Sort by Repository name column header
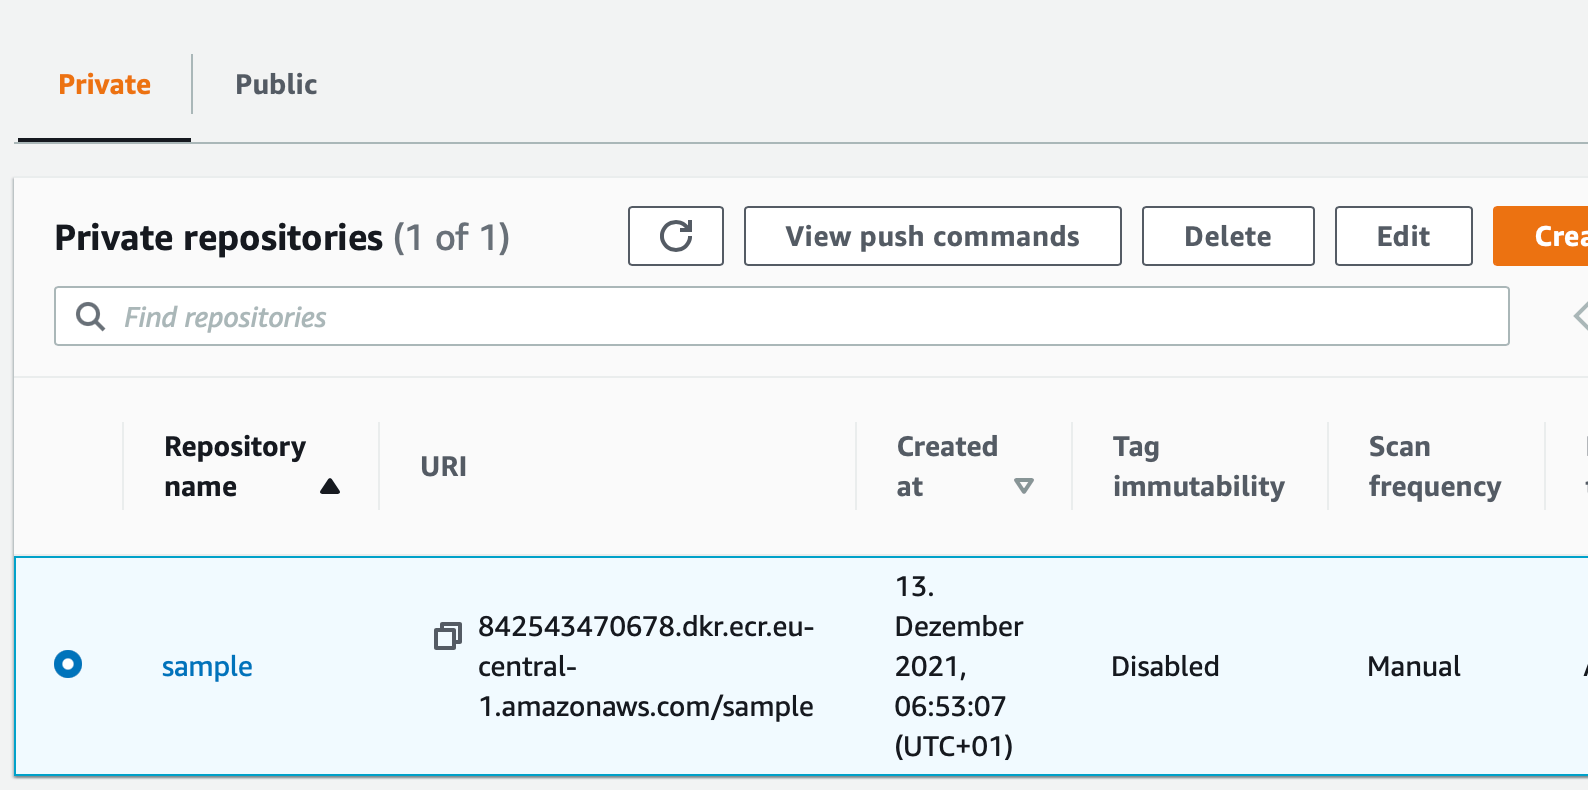This screenshot has width=1588, height=790. click(235, 466)
